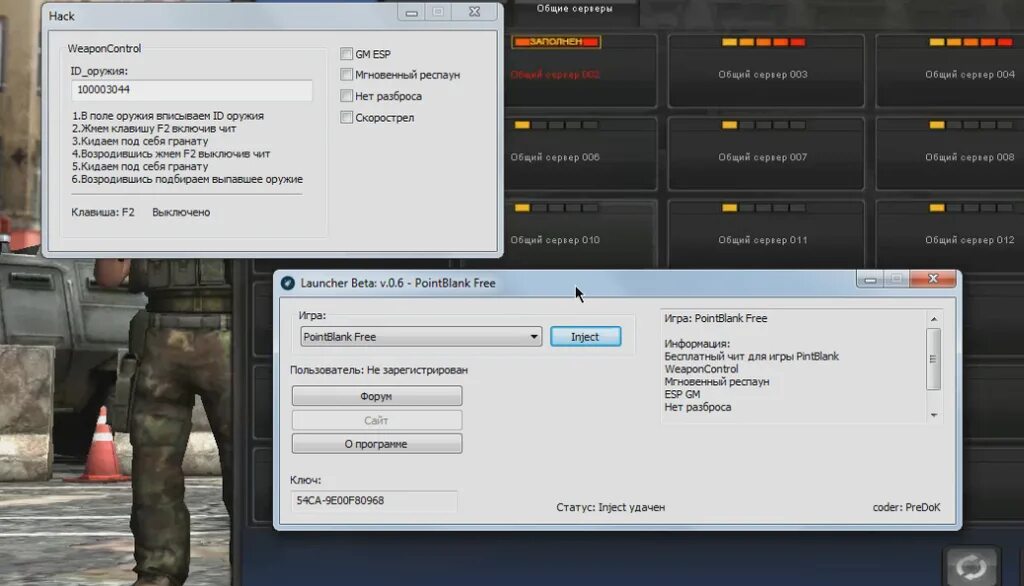Click the 'Выключено' status in Hack window

181,212
